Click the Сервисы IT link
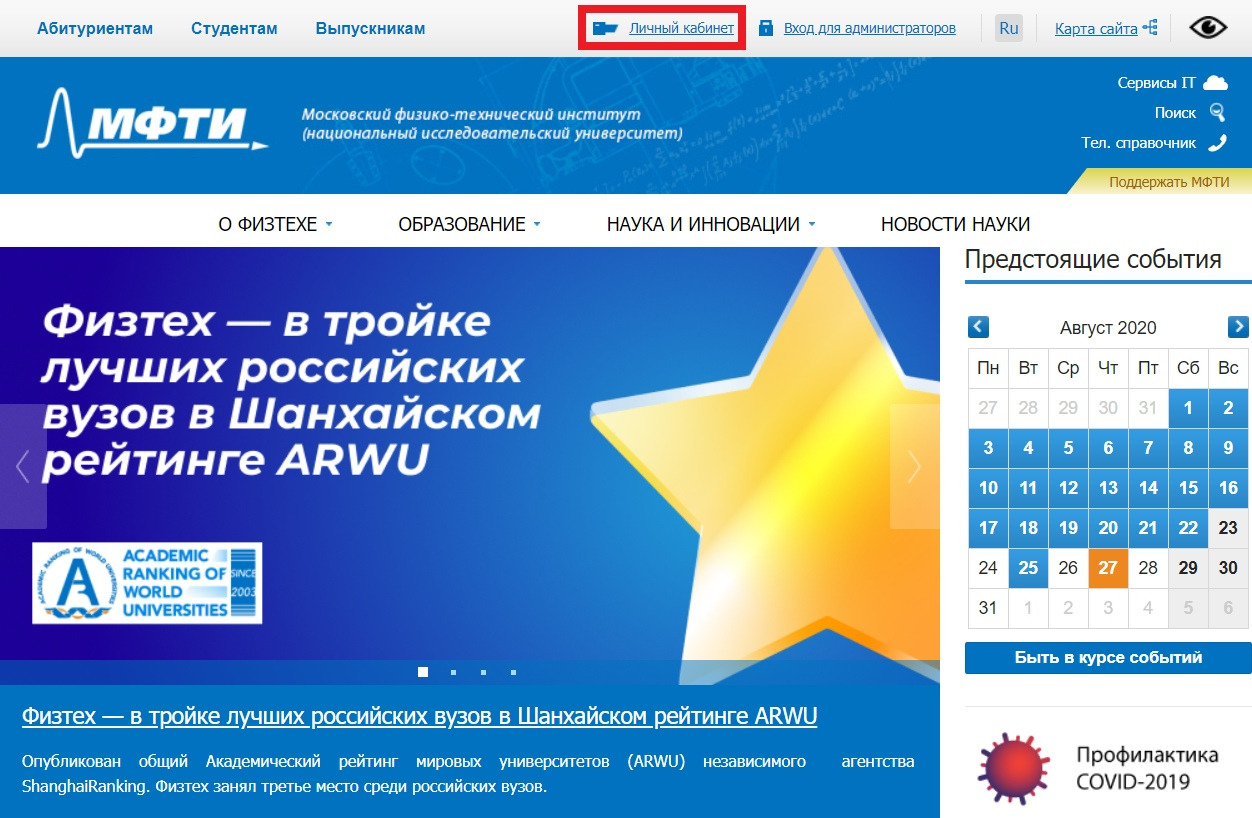Viewport: 1252px width, 818px height. point(1156,83)
